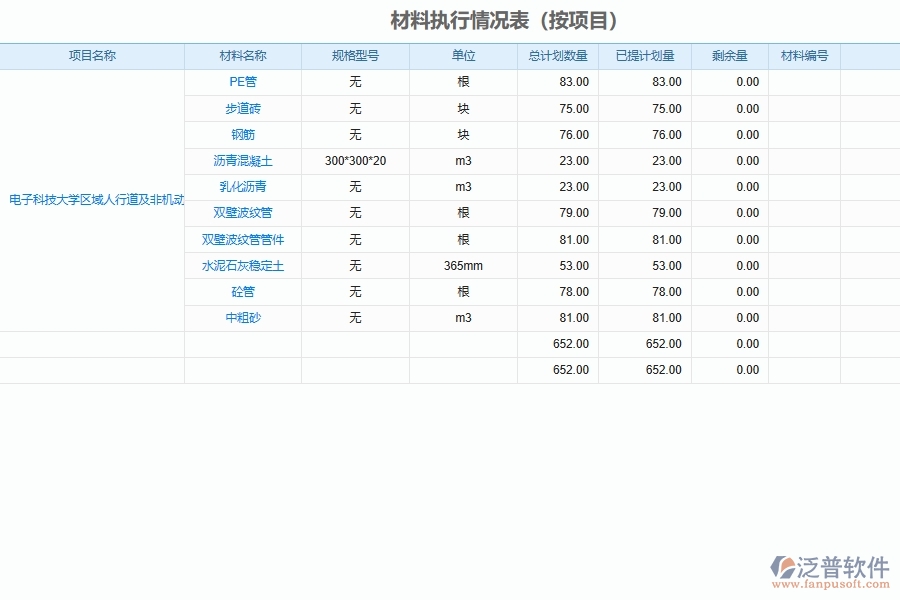
Task: Click the 材料名称 column header
Action: click(243, 56)
